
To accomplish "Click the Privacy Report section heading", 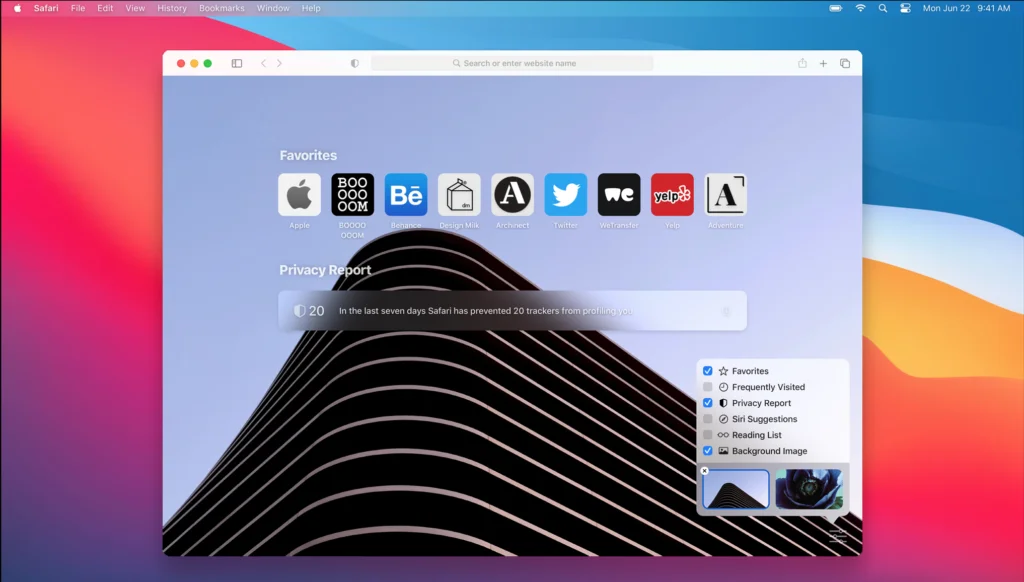I will pos(325,270).
